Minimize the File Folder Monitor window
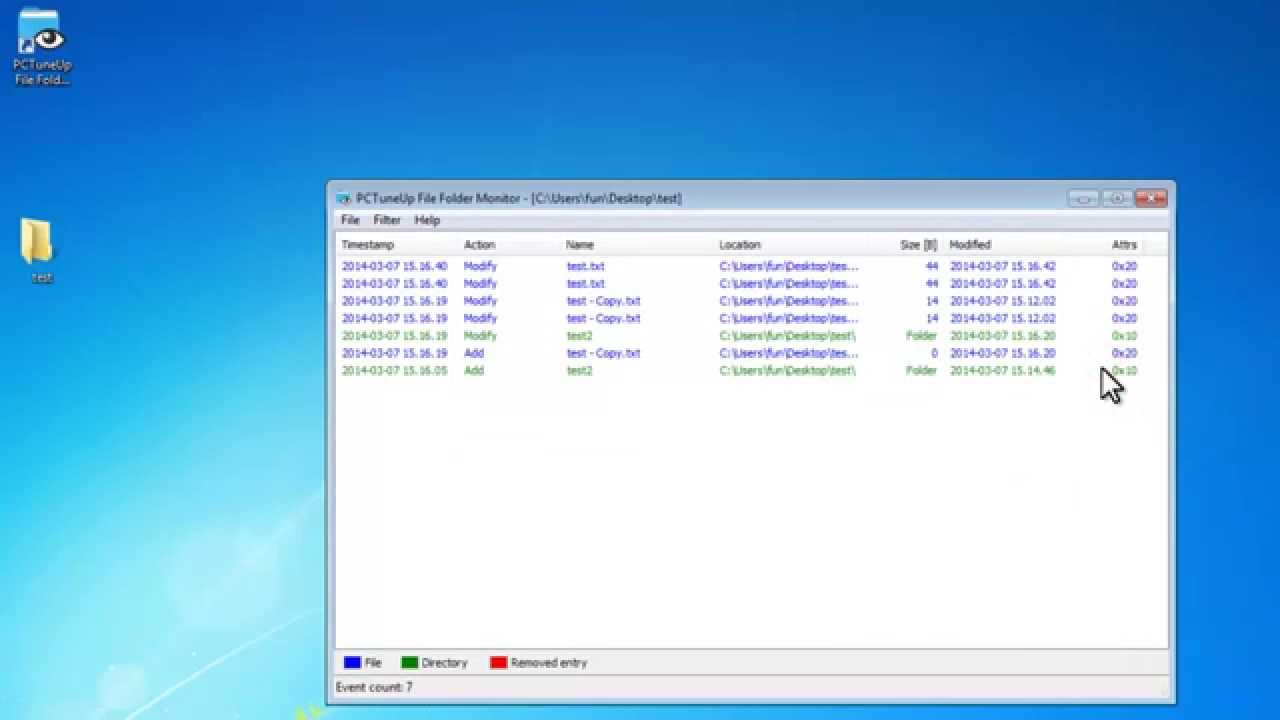 [1083, 198]
